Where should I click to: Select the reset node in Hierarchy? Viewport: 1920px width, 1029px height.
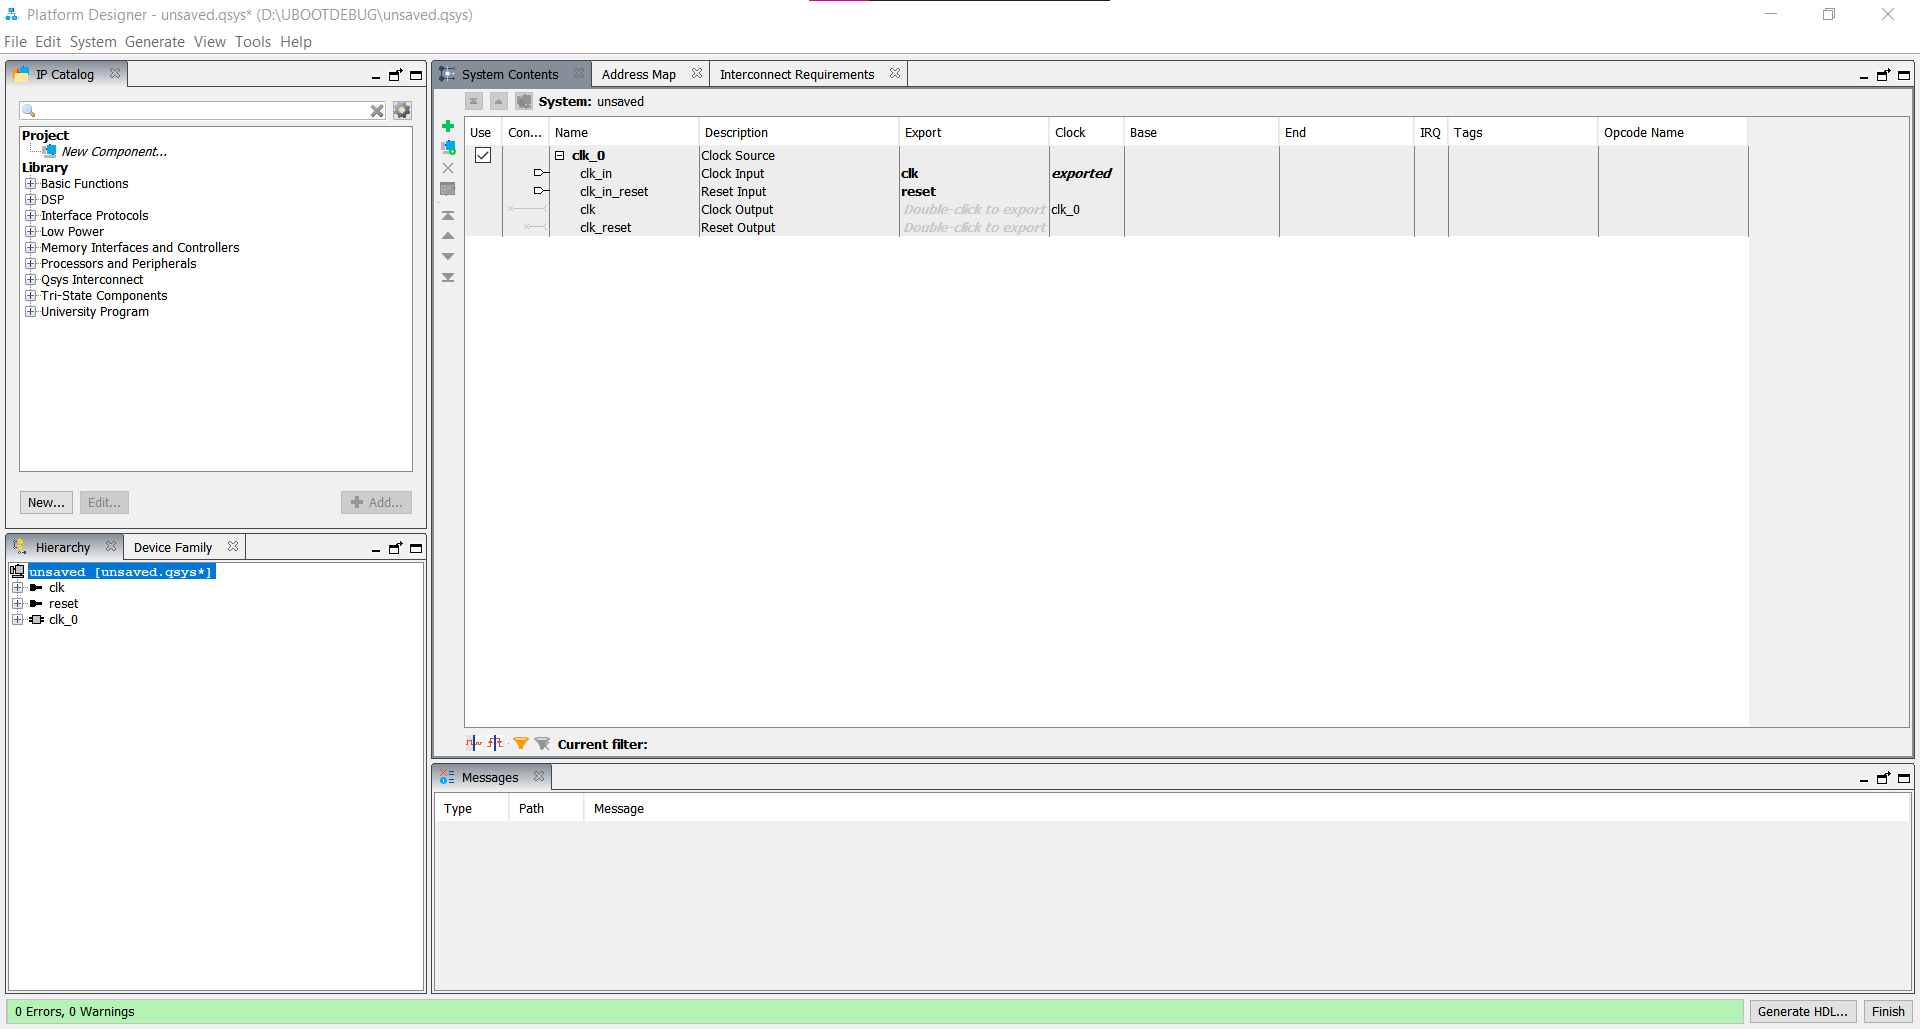63,603
